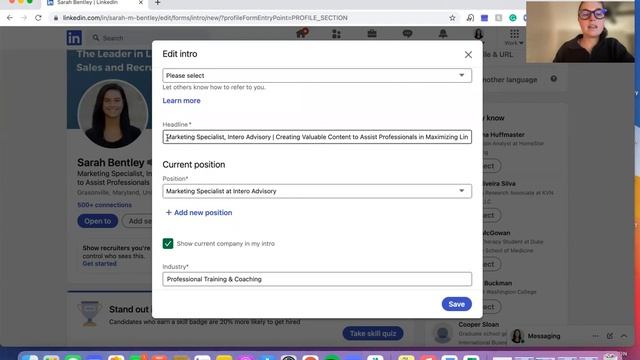Open the Notifications bell icon
640x360 pixels.
point(443,33)
